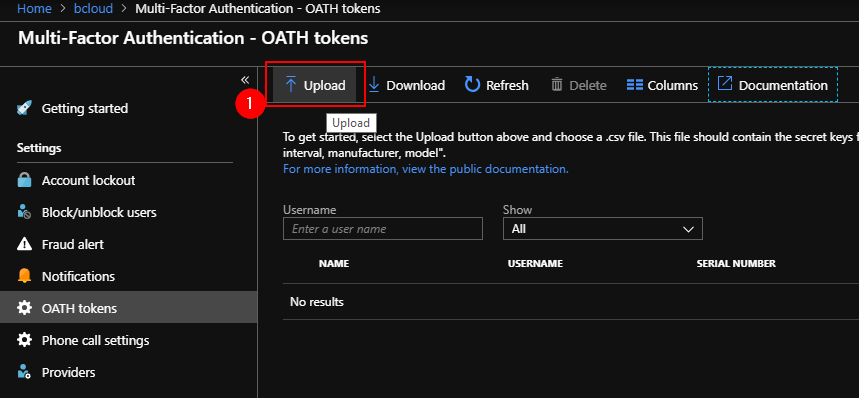Viewport: 859px width, 398px height.
Task: Open the public documentation link
Action: 426,169
